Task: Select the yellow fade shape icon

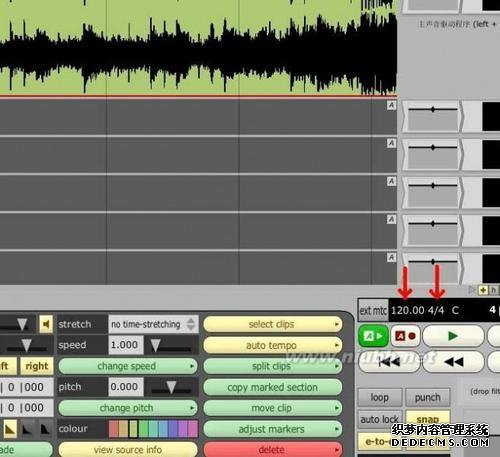Action: [10, 429]
